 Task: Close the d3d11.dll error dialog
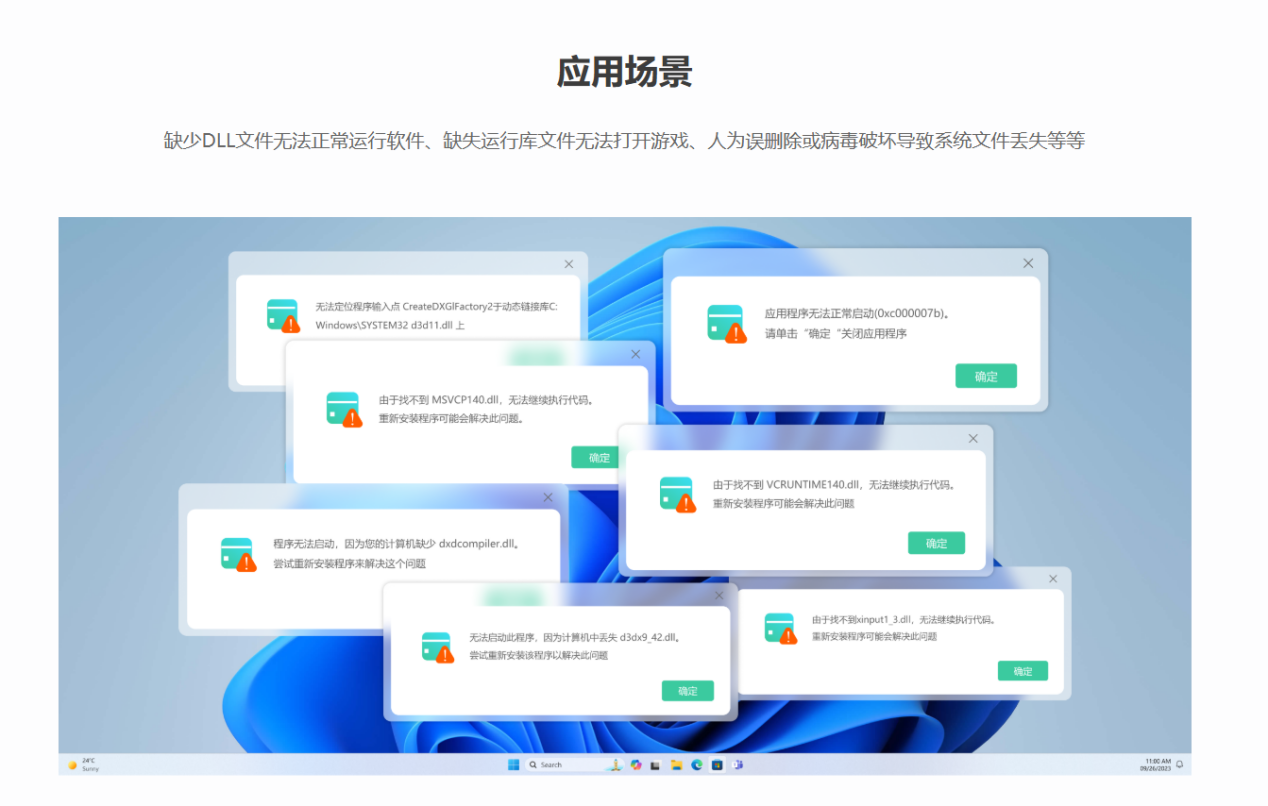(x=569, y=264)
